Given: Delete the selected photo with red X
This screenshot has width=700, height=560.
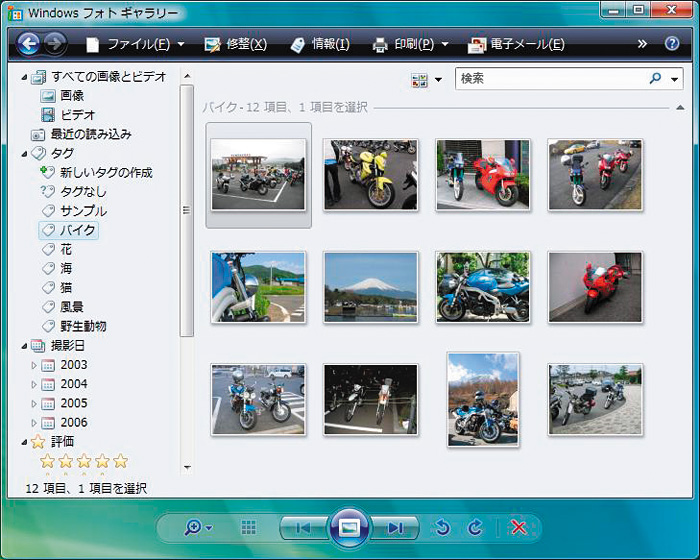Looking at the screenshot, I should coord(518,528).
